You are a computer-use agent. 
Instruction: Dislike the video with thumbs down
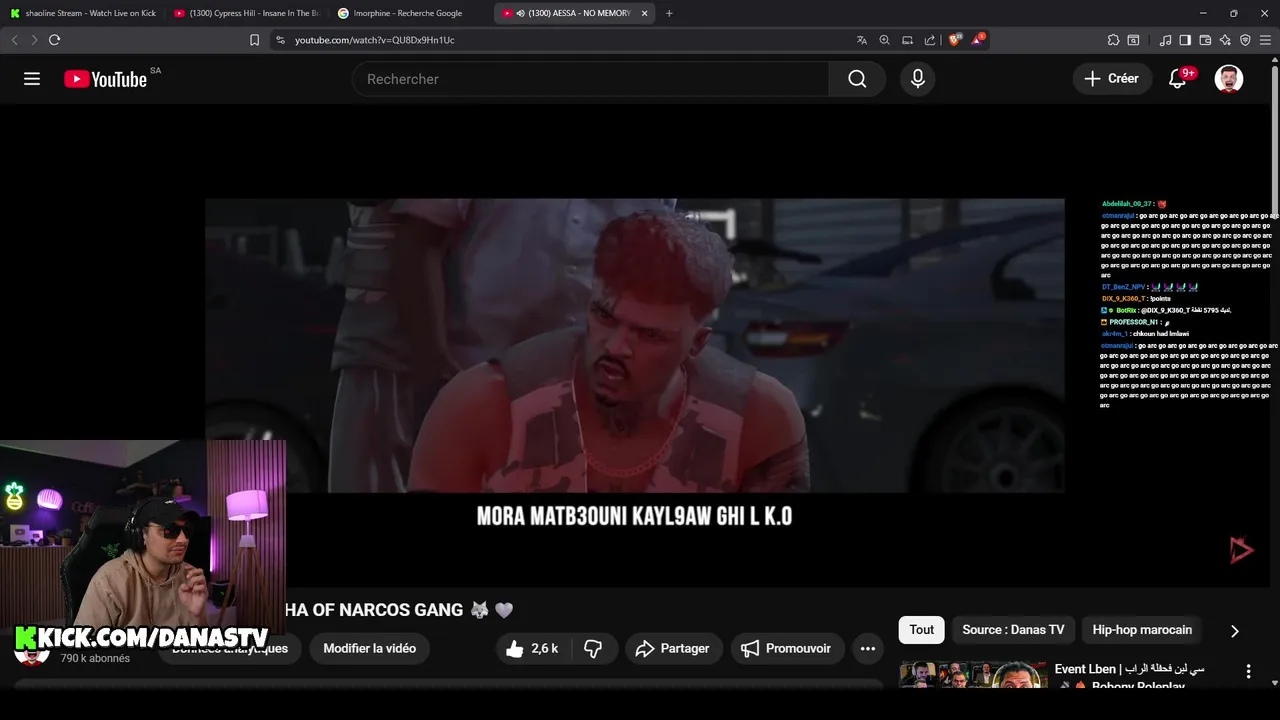pos(593,648)
